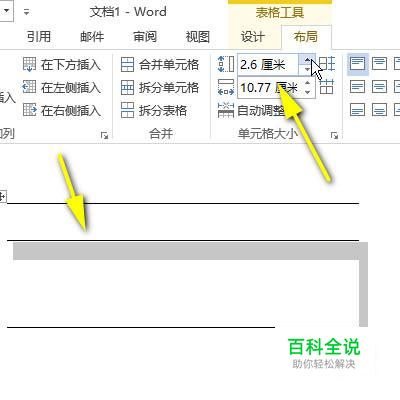The width and height of the screenshot is (400, 400).
Task: Select the 布局 table tools tab
Action: tap(306, 36)
